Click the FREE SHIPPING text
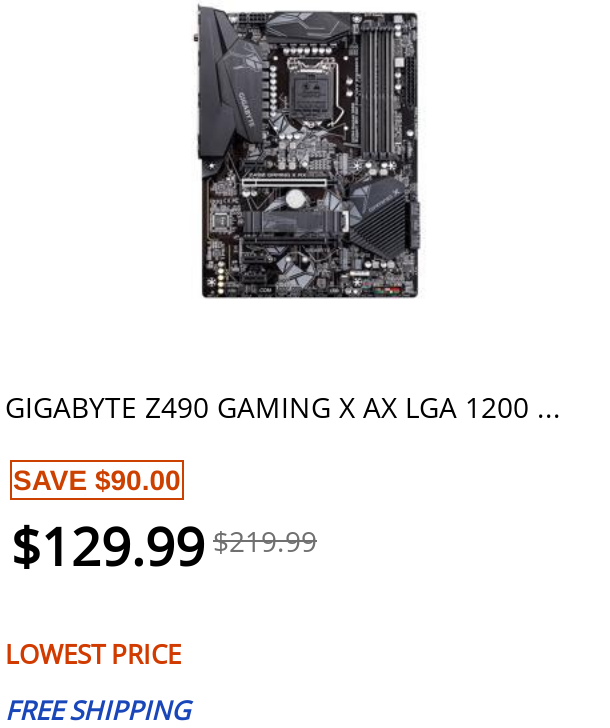610x728 pixels. pyautogui.click(x=99, y=711)
